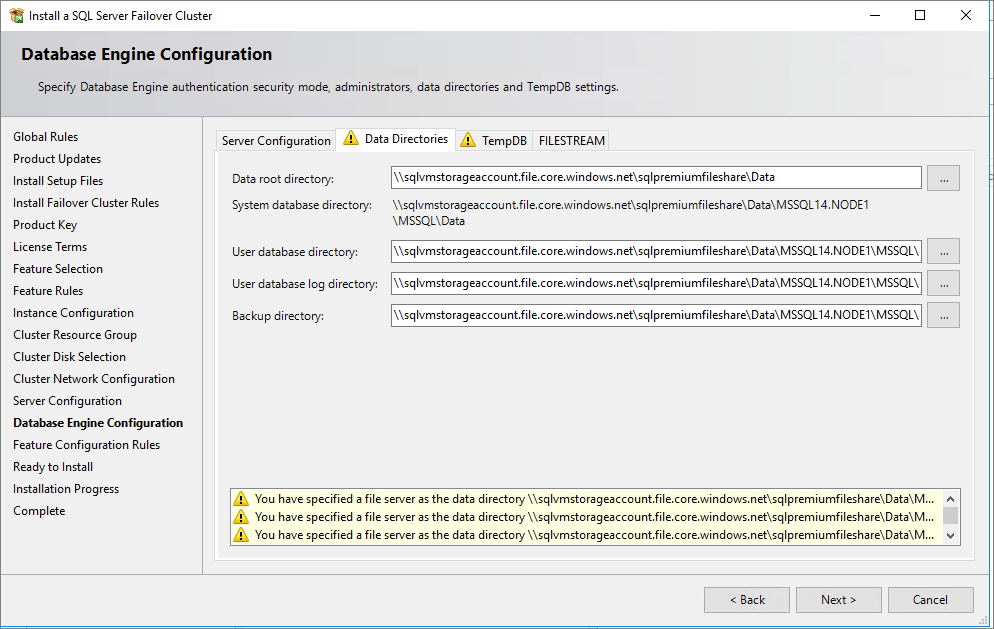Click the warning icon next to second file server message
This screenshot has width=994, height=629.
[241, 516]
